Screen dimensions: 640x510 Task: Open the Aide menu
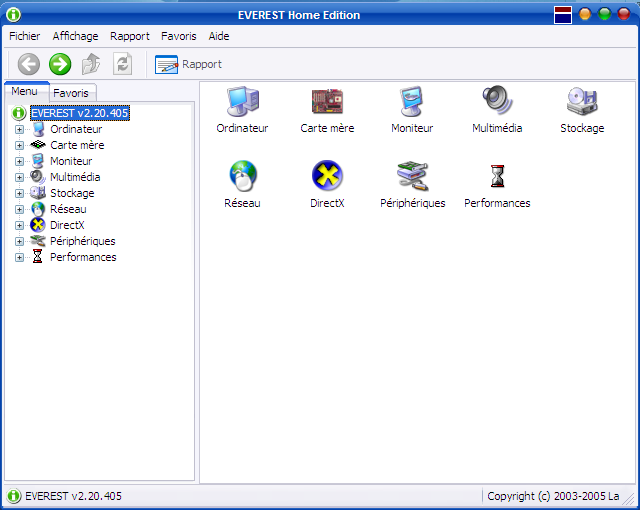[x=219, y=36]
